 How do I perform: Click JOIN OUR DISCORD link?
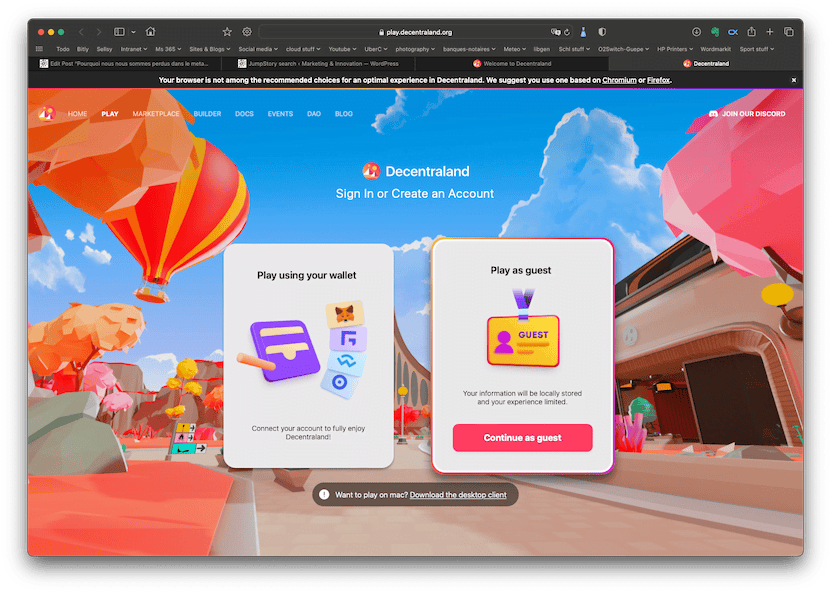click(x=747, y=114)
